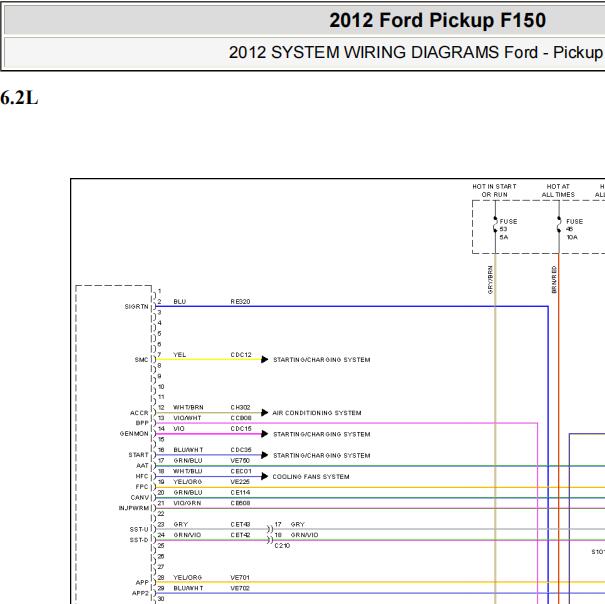Click the "C210" connector label
605x604 pixels.
coord(282,546)
